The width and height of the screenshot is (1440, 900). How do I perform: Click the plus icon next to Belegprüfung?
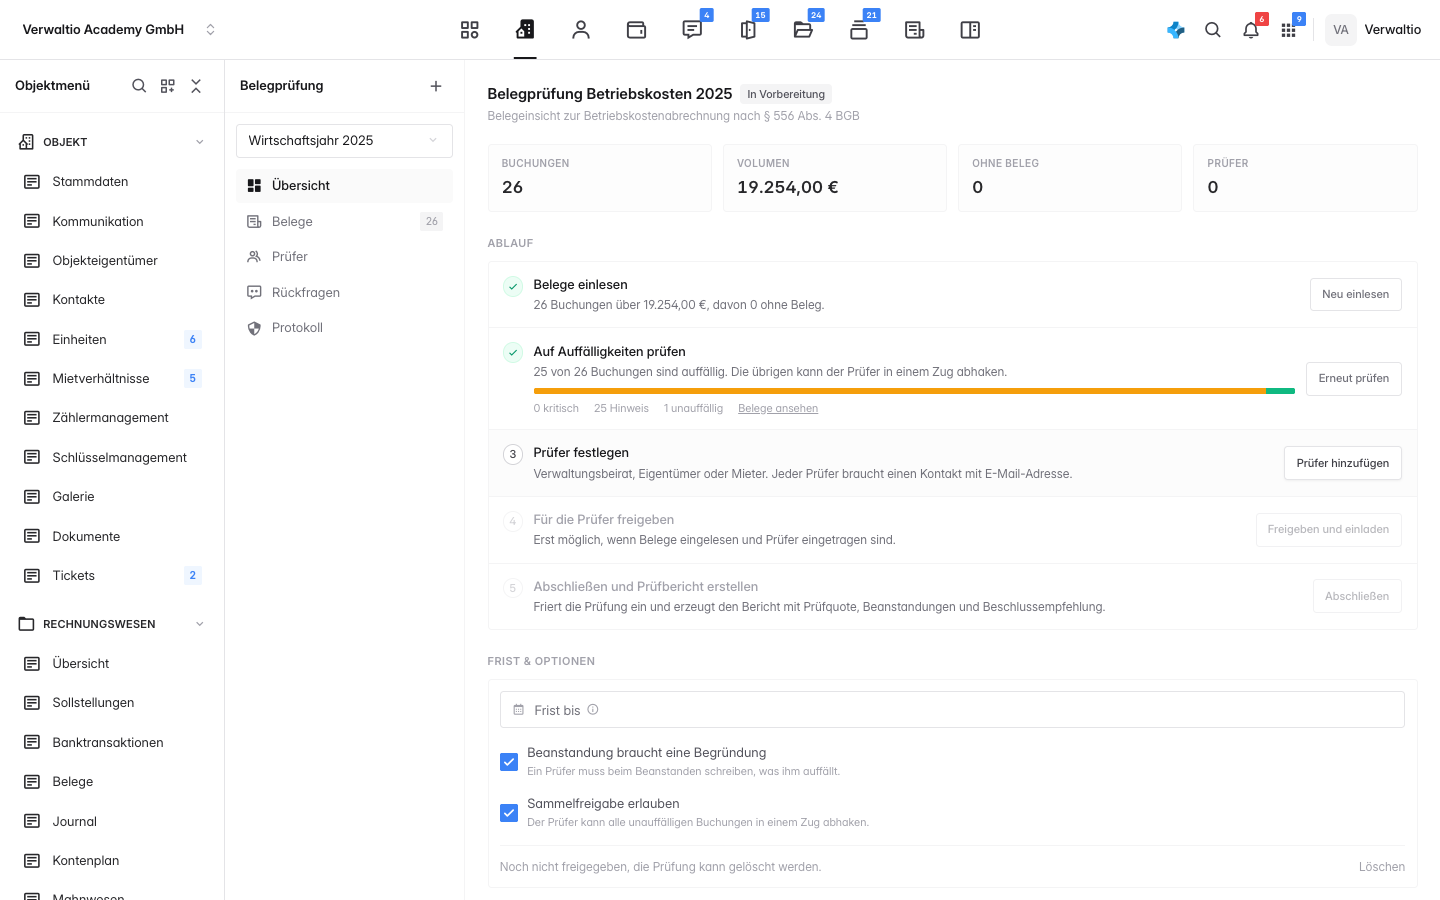coord(436,86)
